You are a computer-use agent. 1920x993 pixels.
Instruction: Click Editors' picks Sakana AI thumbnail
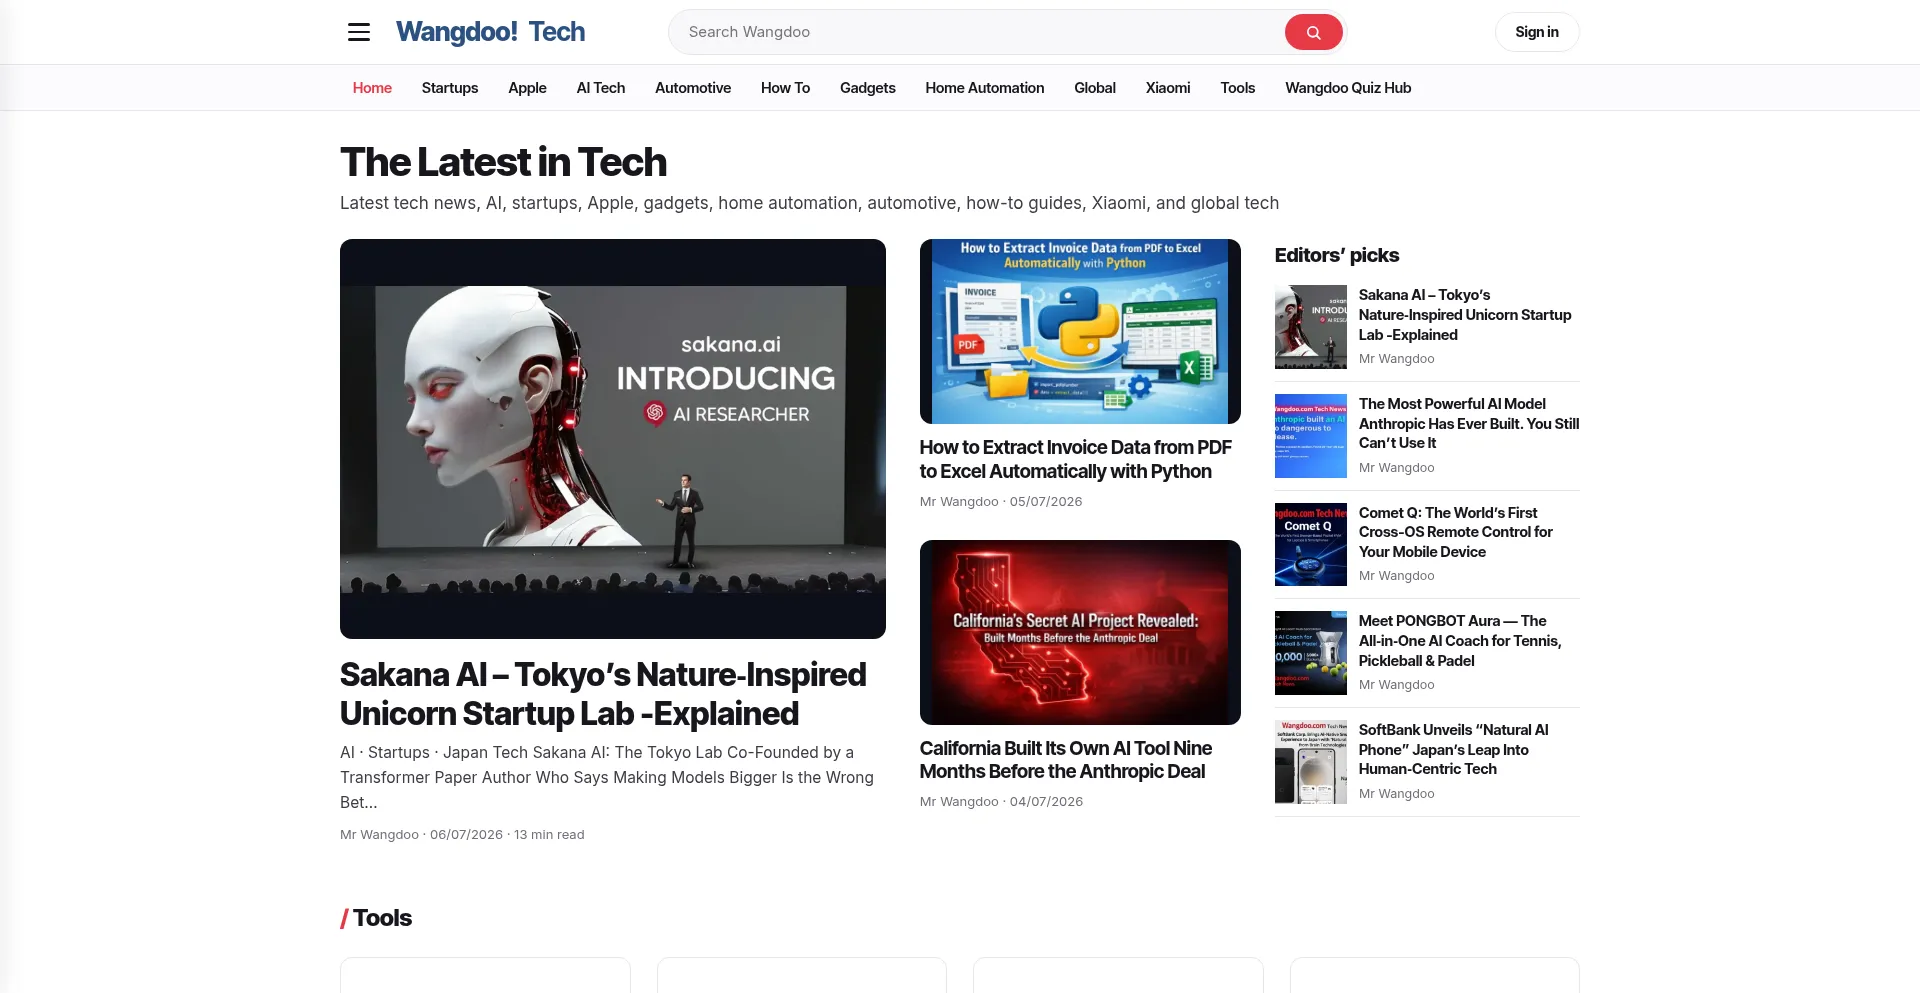(x=1311, y=327)
